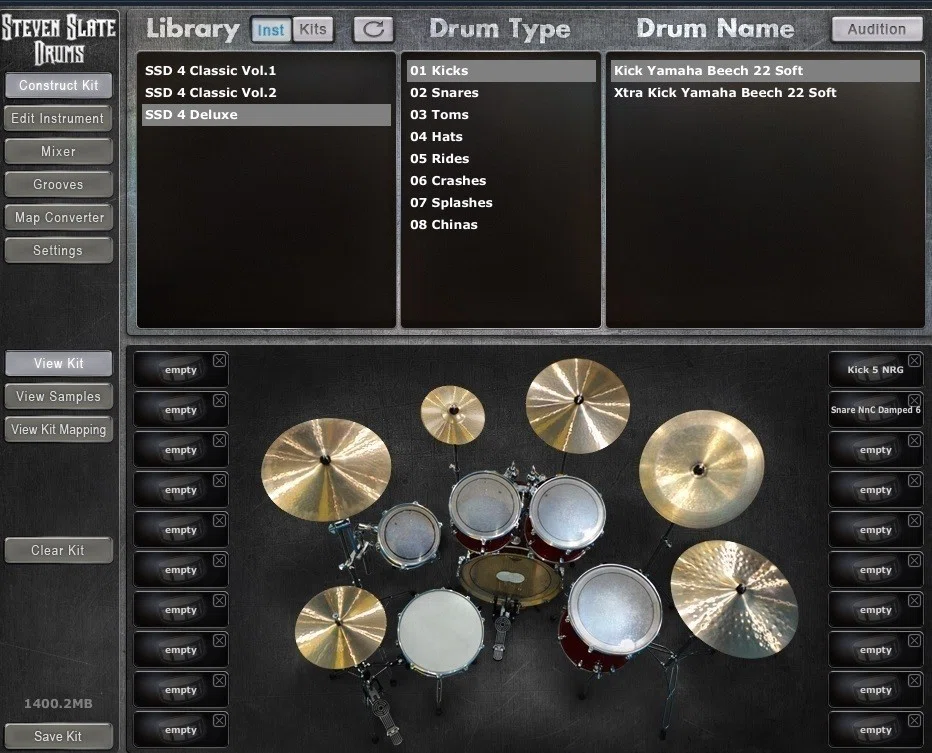Choose drum type 08 Chinas

coord(501,225)
